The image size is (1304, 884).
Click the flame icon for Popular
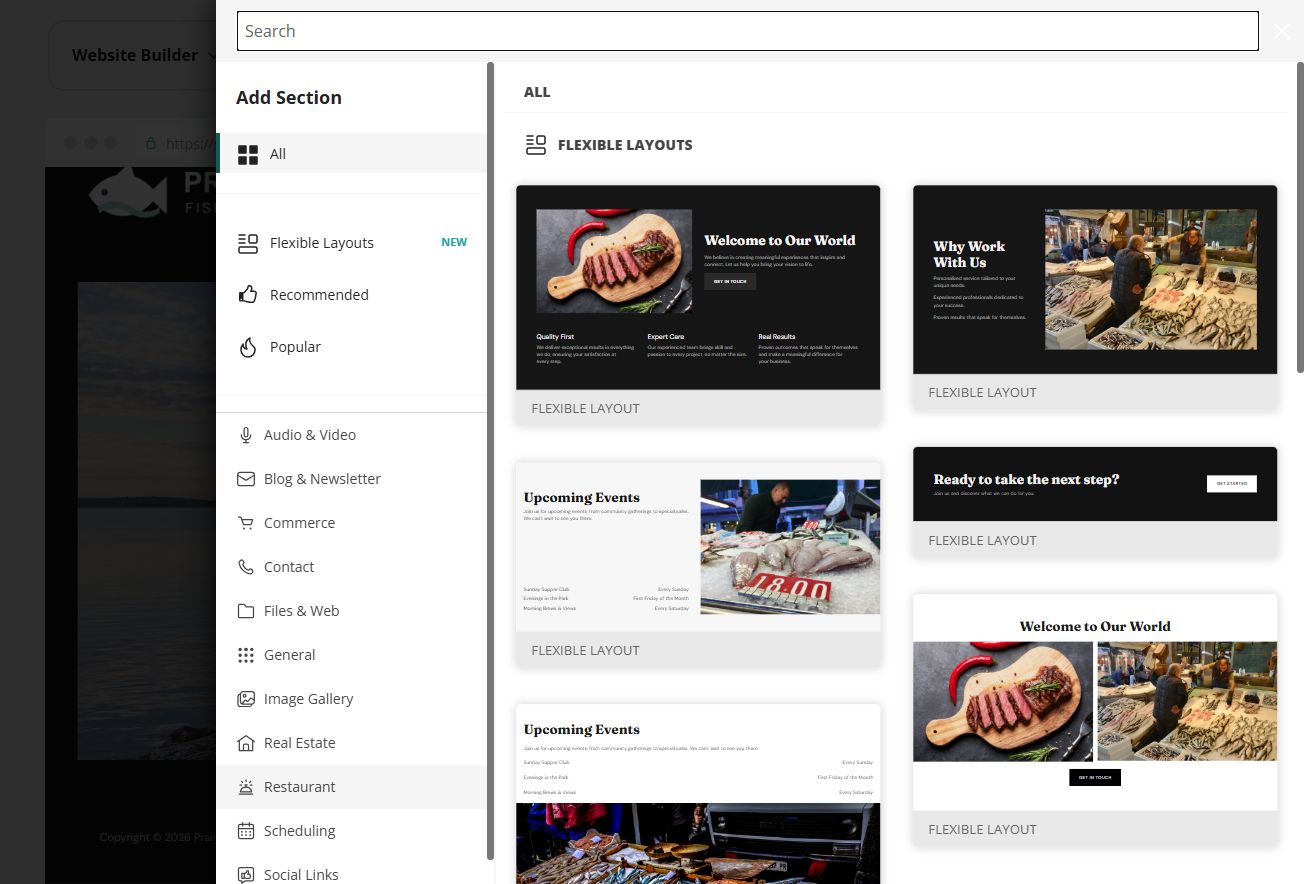tap(247, 347)
